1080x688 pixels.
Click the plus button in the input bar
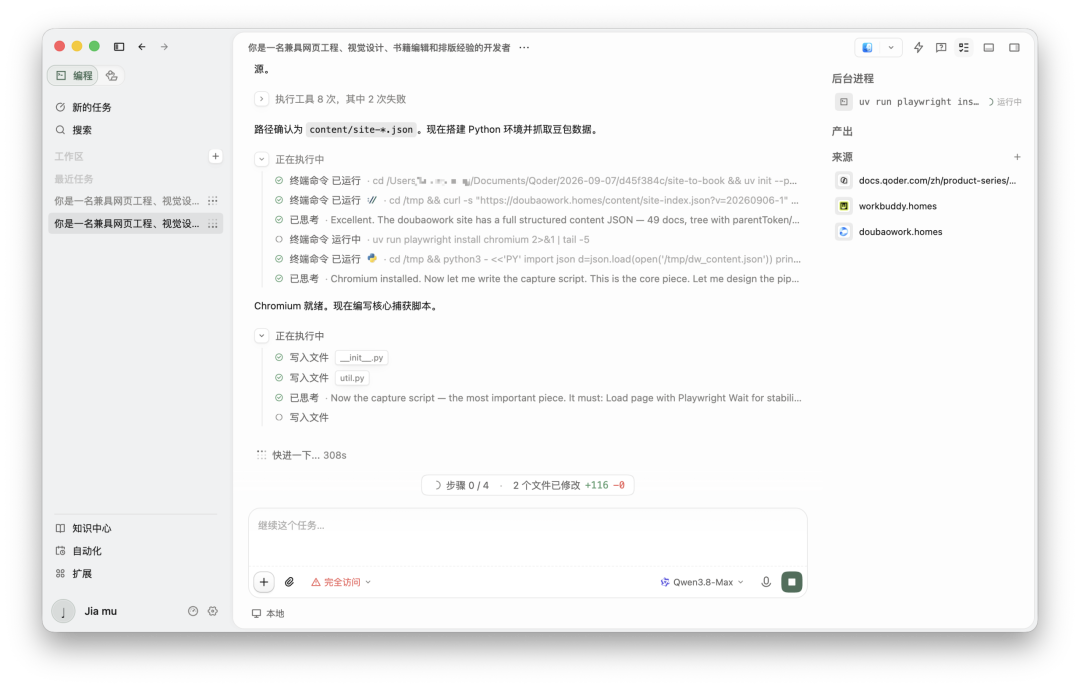coord(264,582)
